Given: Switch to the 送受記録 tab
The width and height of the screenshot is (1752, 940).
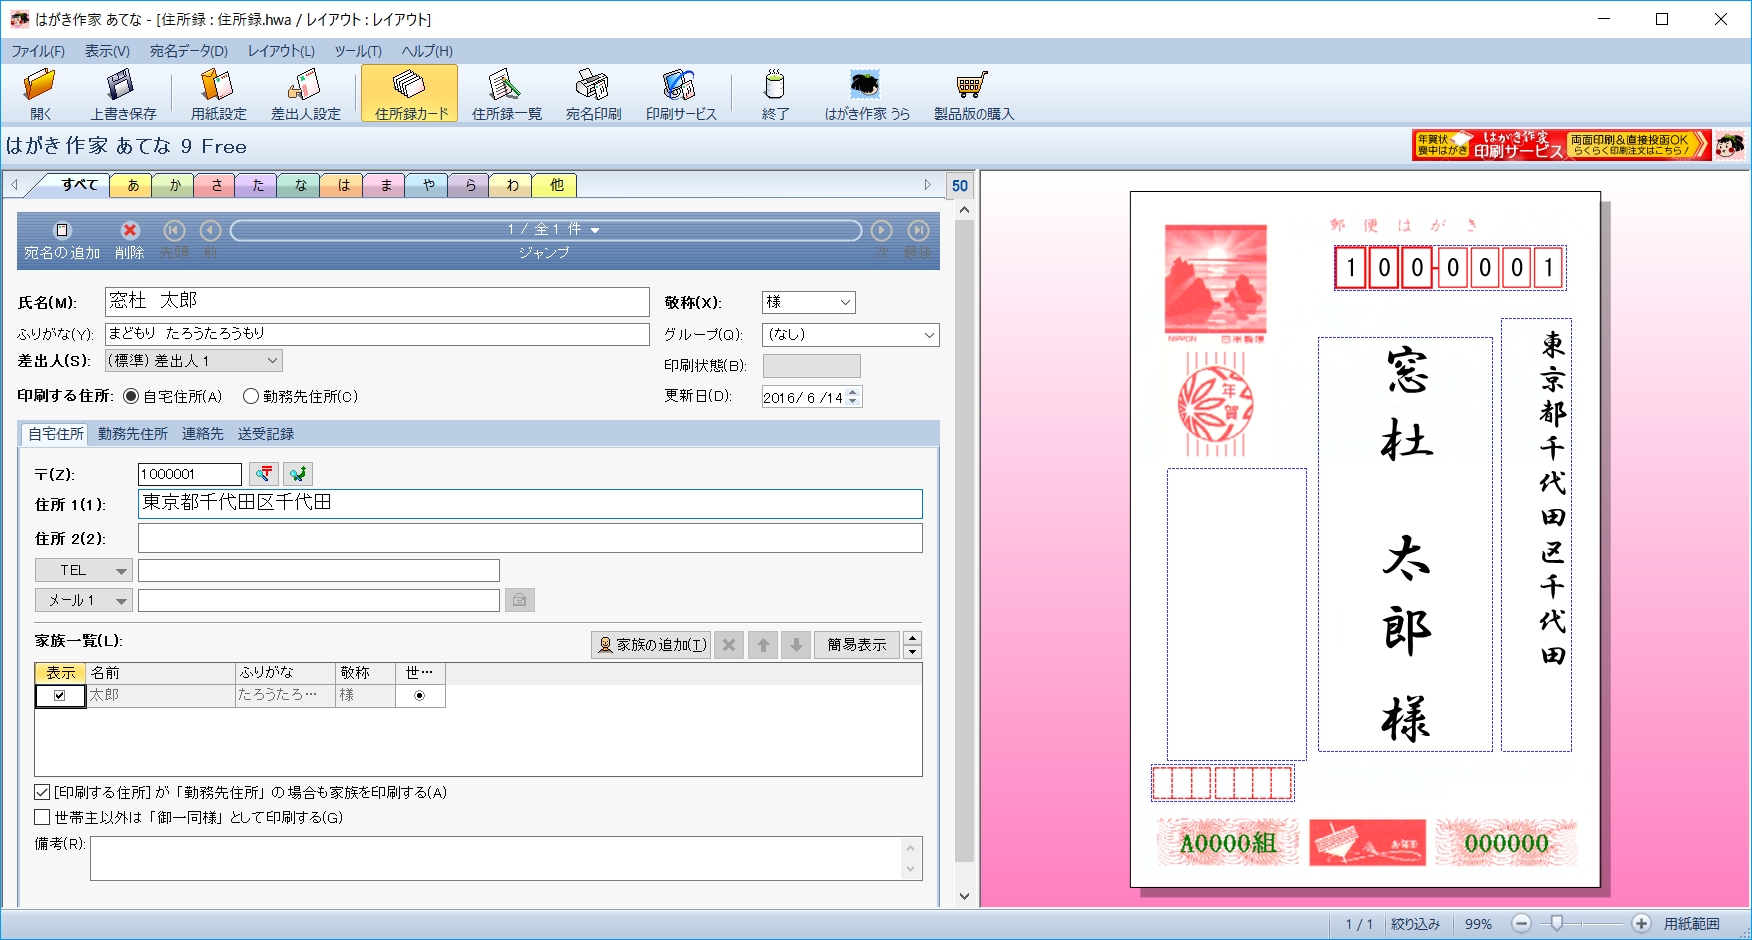Looking at the screenshot, I should 266,434.
